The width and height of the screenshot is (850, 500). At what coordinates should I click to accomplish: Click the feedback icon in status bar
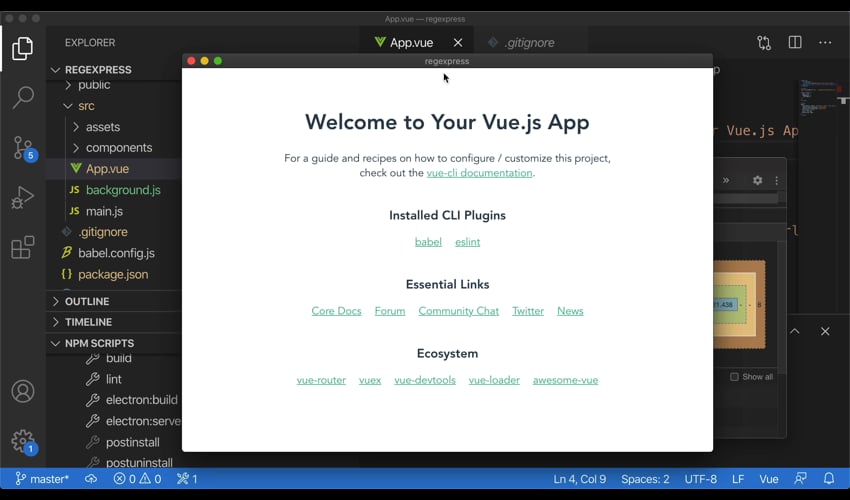coord(800,479)
